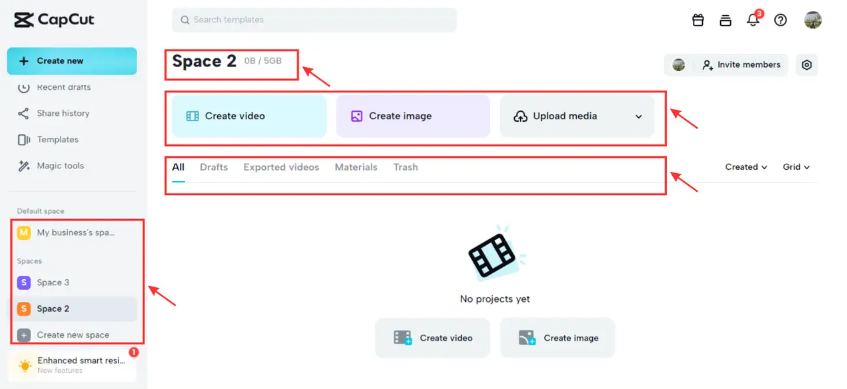847x389 pixels.
Task: Open the notifications bell
Action: pos(753,21)
